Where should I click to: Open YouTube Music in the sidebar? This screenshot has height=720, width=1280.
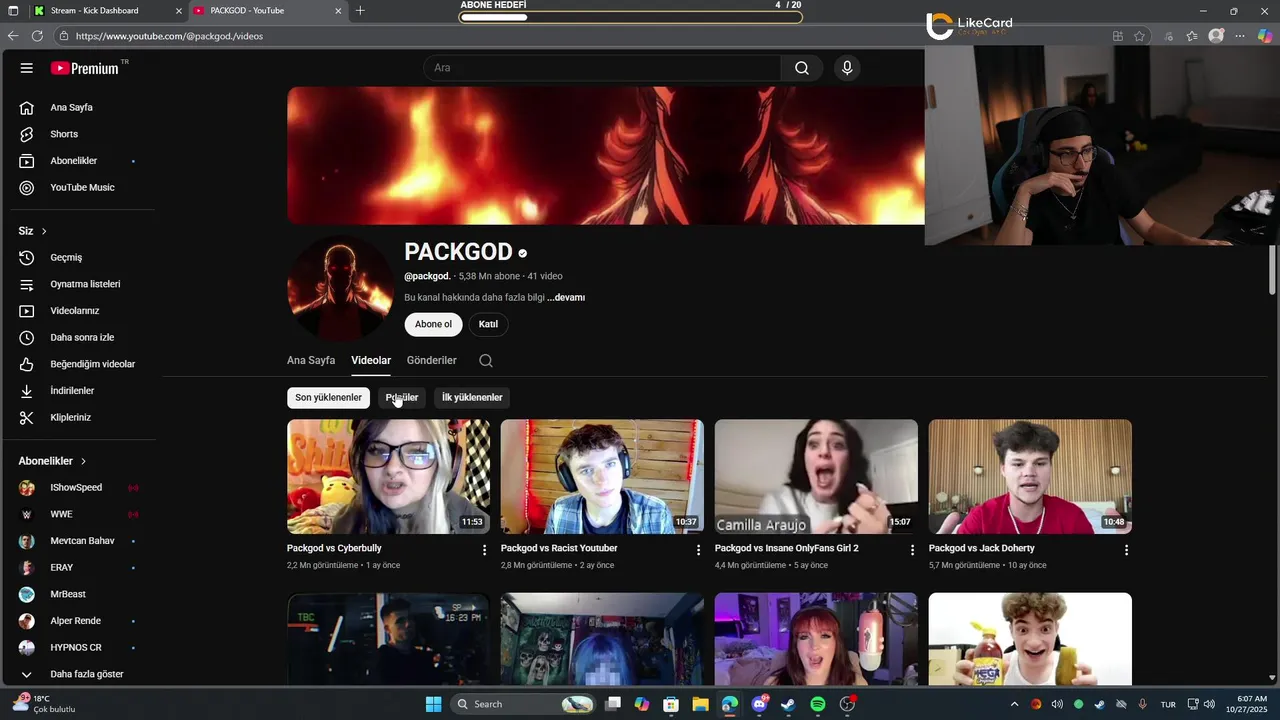(81, 187)
